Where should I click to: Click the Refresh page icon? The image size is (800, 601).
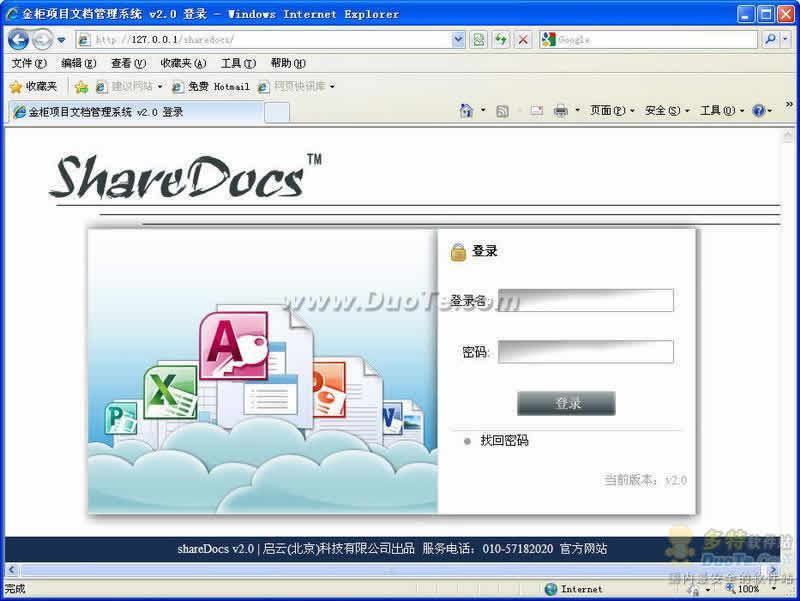click(501, 39)
